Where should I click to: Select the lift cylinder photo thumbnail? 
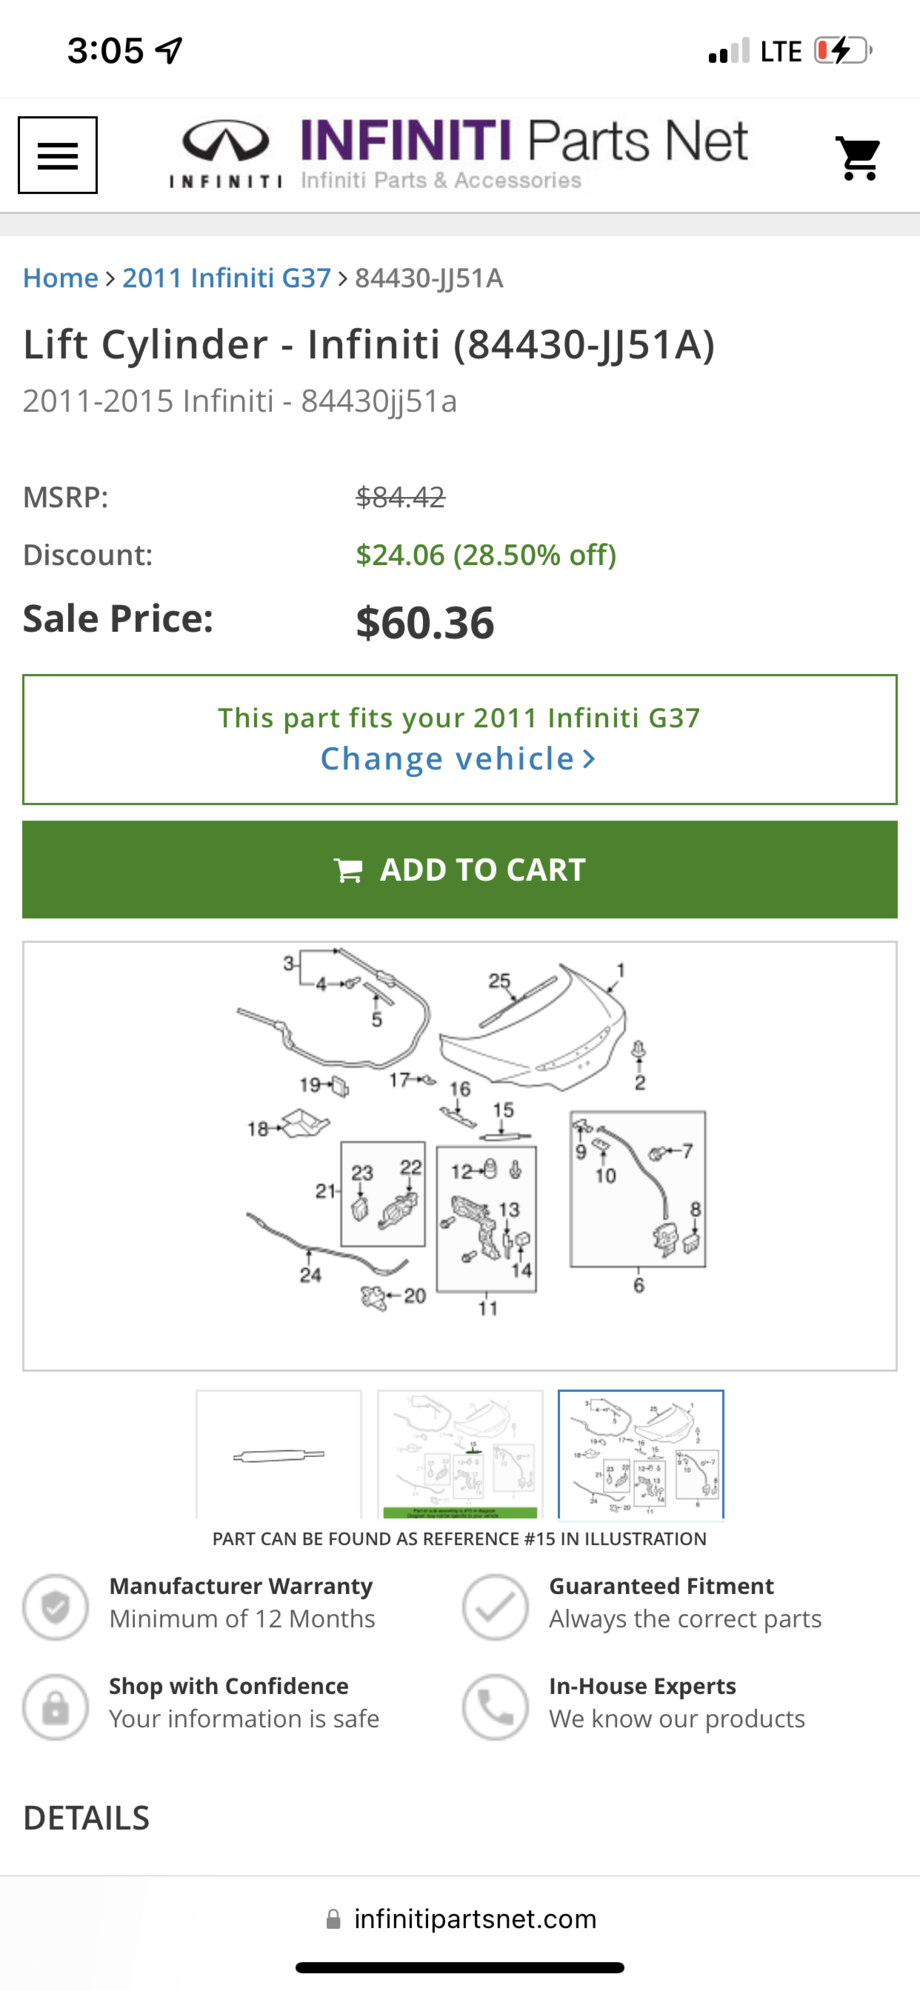(x=279, y=1454)
